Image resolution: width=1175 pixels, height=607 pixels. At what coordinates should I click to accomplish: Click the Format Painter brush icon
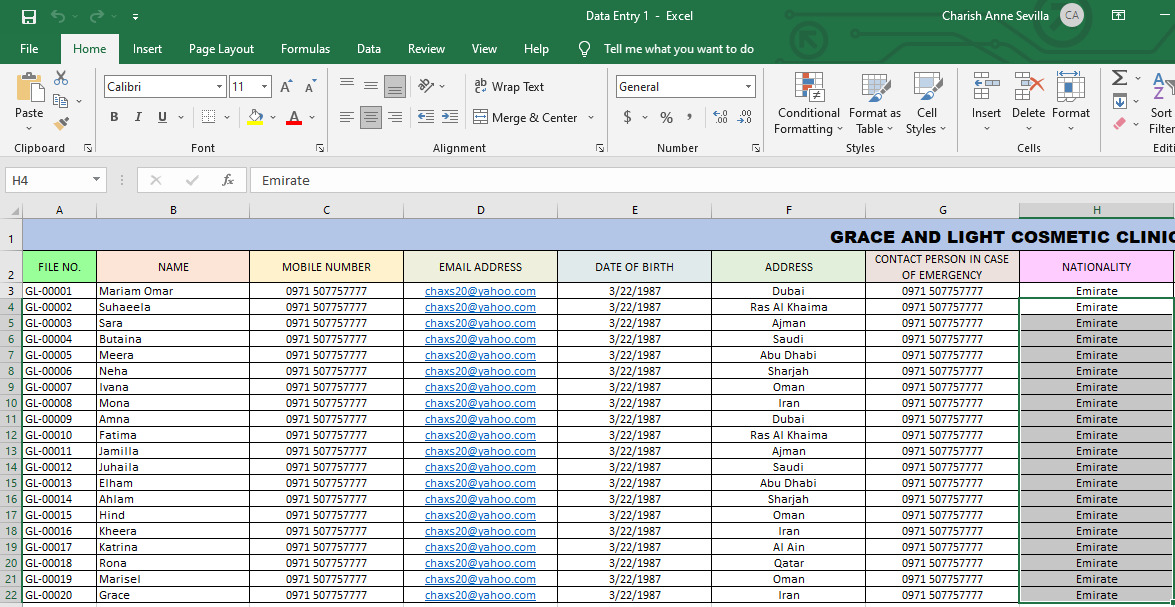click(61, 124)
